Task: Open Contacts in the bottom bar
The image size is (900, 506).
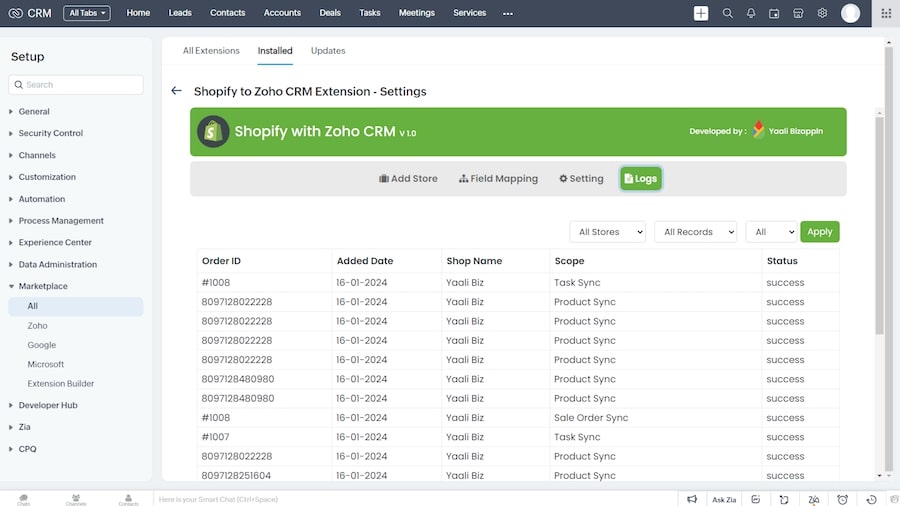Action: coord(128,499)
